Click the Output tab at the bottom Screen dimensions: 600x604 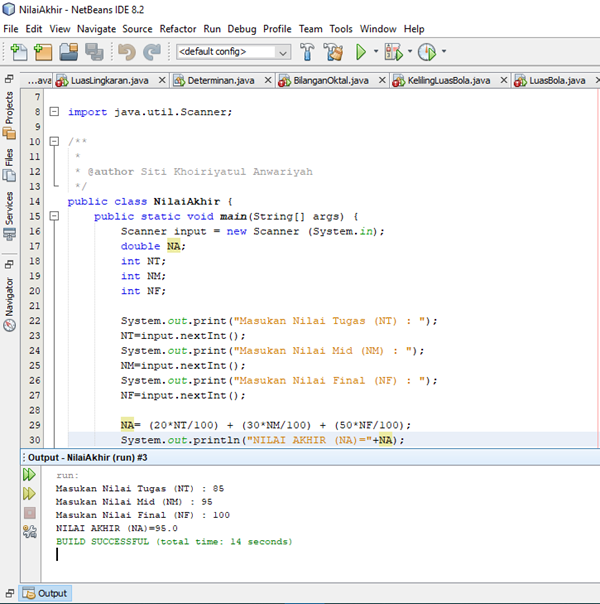click(x=45, y=593)
